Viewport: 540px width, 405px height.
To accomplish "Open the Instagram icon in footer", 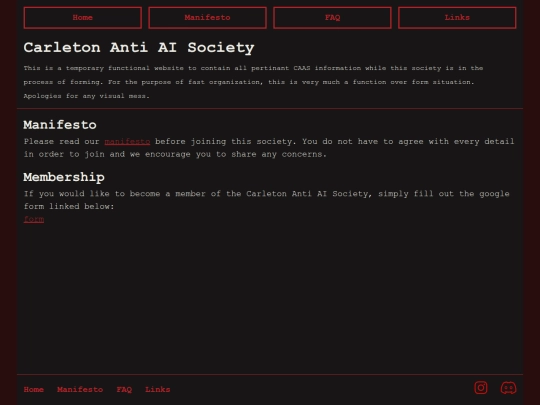I will 481,388.
